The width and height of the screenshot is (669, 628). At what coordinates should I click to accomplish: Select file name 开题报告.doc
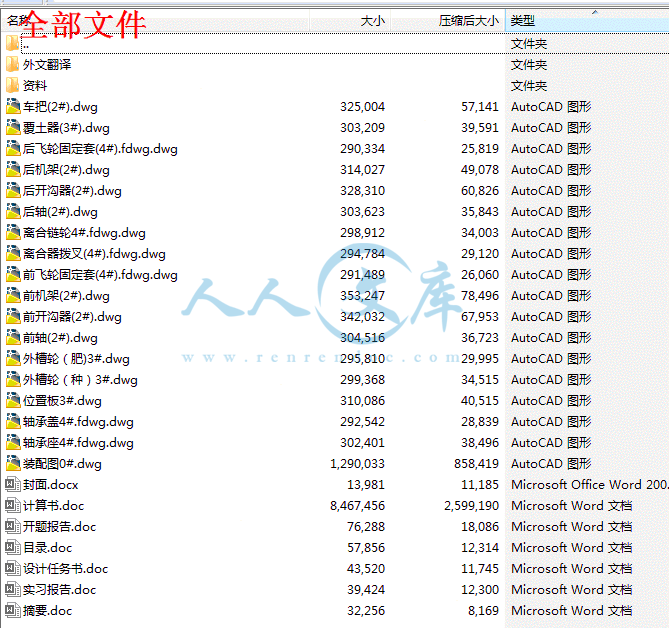tap(59, 526)
